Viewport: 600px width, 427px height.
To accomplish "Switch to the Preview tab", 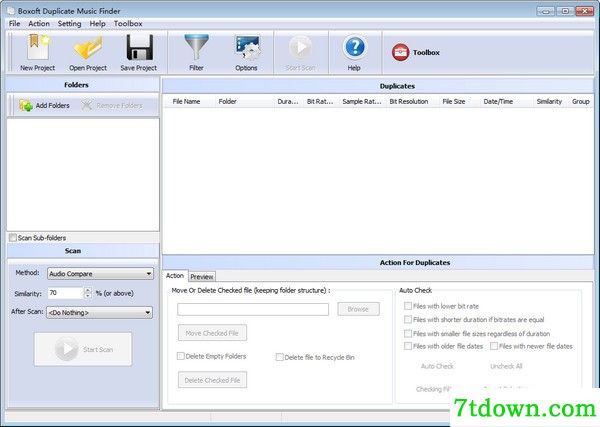I will [202, 276].
